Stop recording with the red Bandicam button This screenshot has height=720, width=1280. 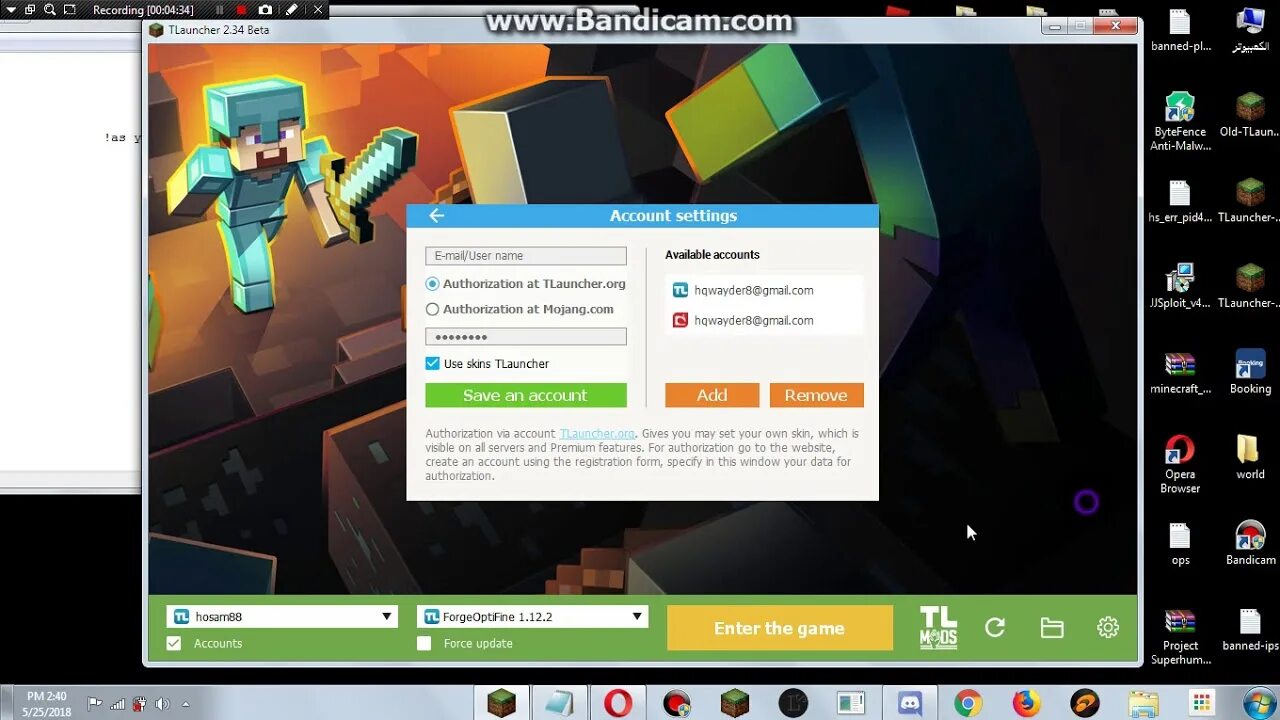[241, 10]
